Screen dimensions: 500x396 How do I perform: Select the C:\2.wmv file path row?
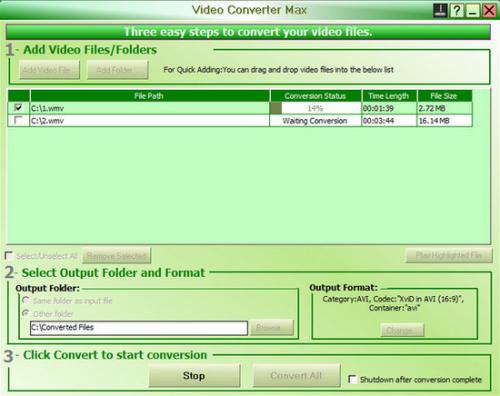[150, 121]
